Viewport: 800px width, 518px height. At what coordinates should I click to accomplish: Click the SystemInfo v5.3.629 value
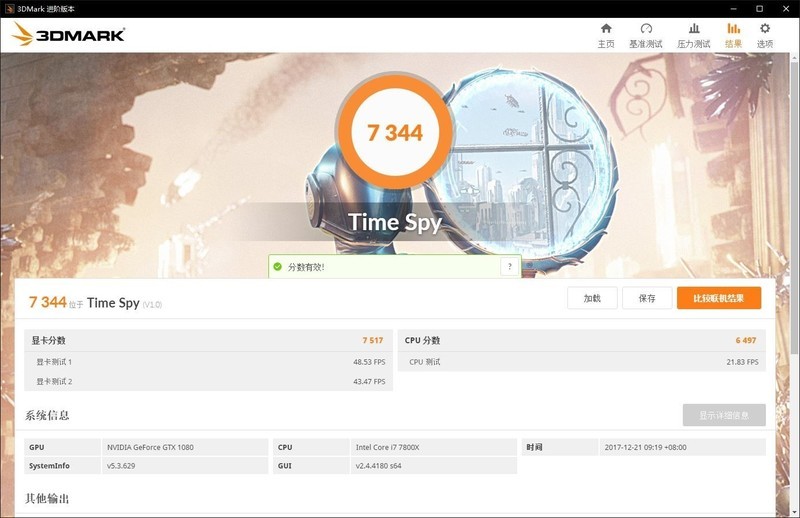pos(121,465)
